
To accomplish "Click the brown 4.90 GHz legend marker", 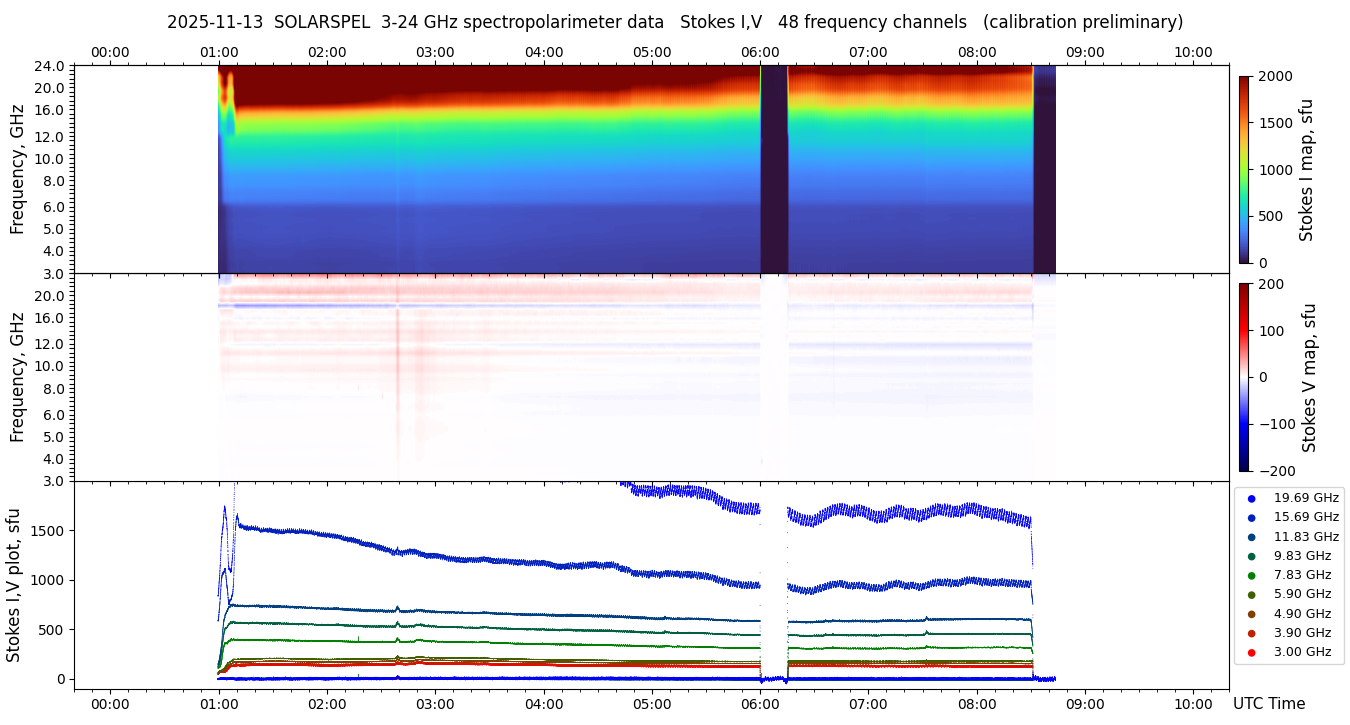I will (x=1251, y=614).
